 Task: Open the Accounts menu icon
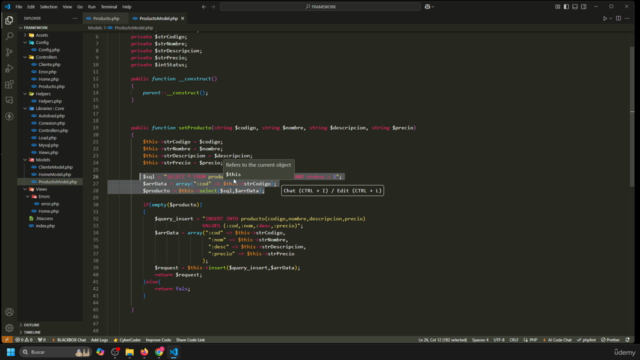9,312
